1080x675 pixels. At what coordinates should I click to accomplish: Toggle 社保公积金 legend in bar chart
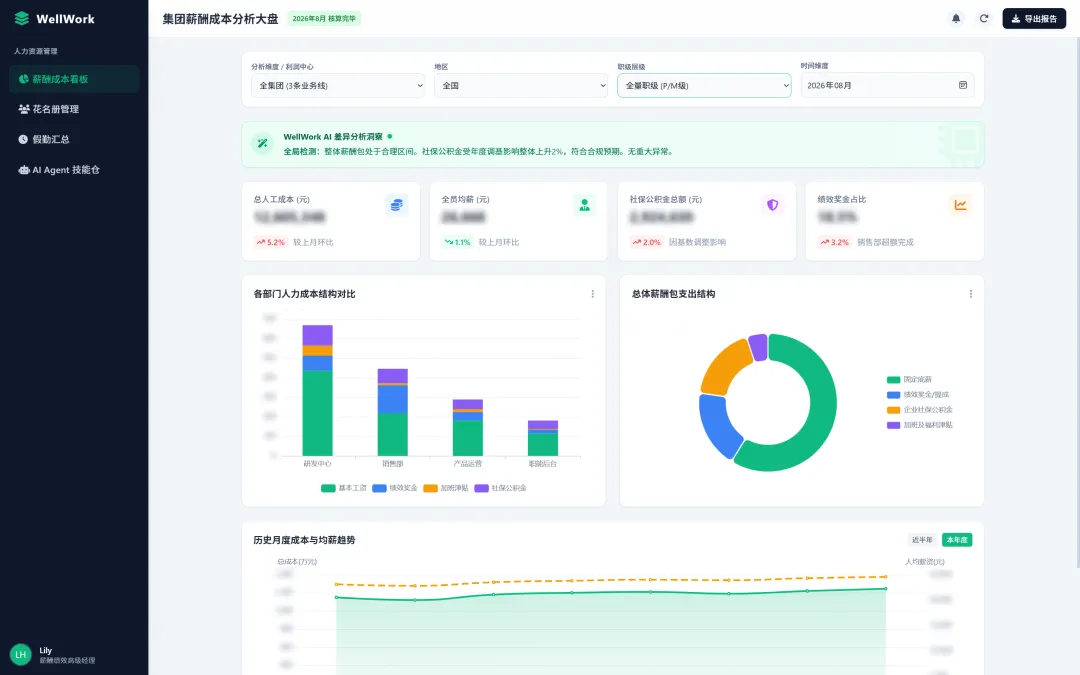pyautogui.click(x=501, y=488)
